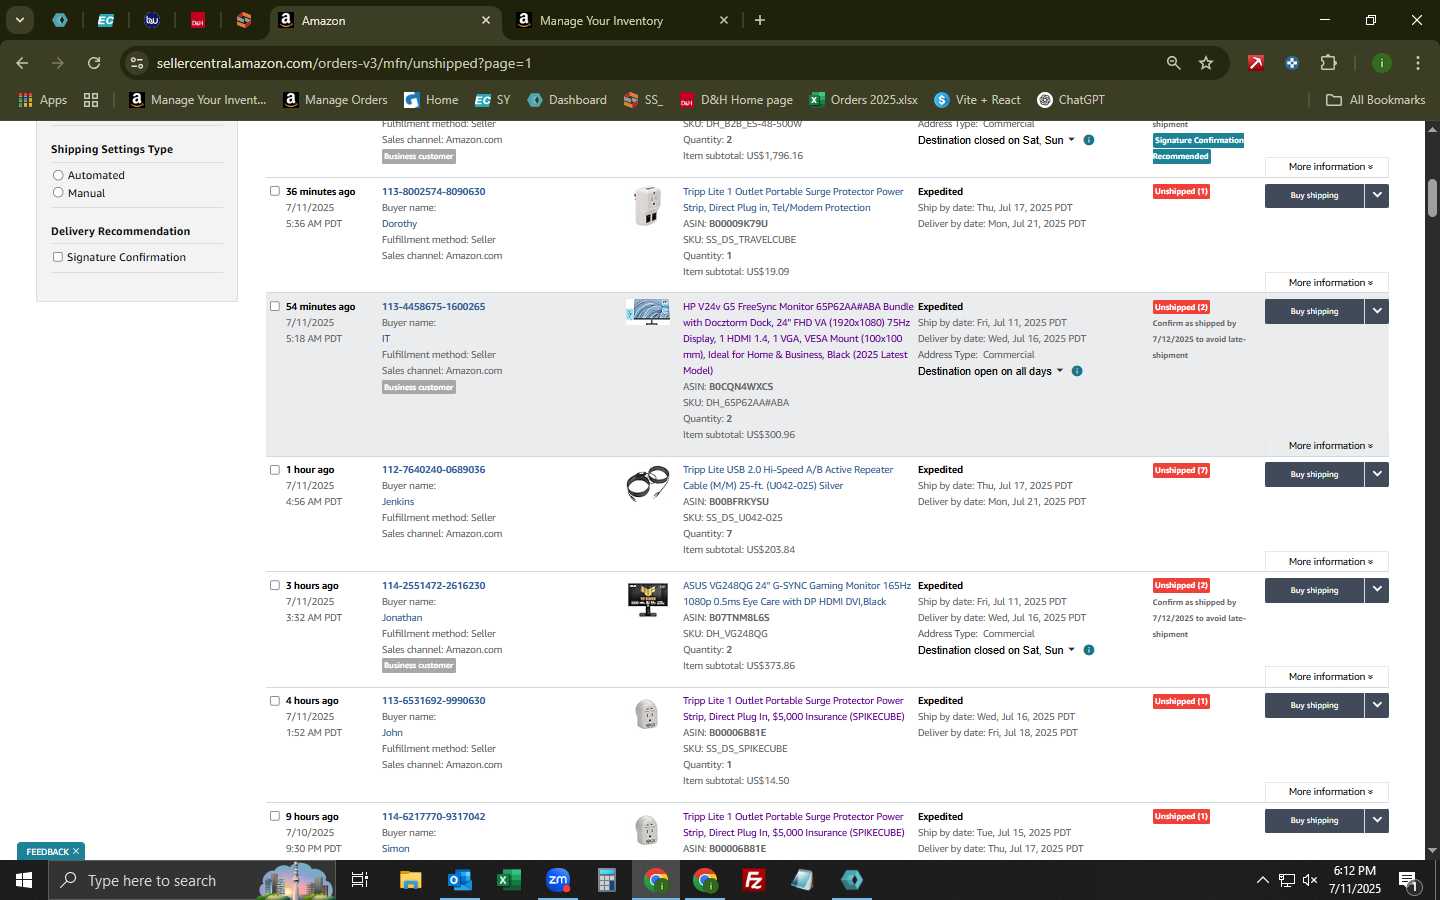The image size is (1440, 900).
Task: Click info icon next to Destination open on all days
Action: coord(1077,371)
